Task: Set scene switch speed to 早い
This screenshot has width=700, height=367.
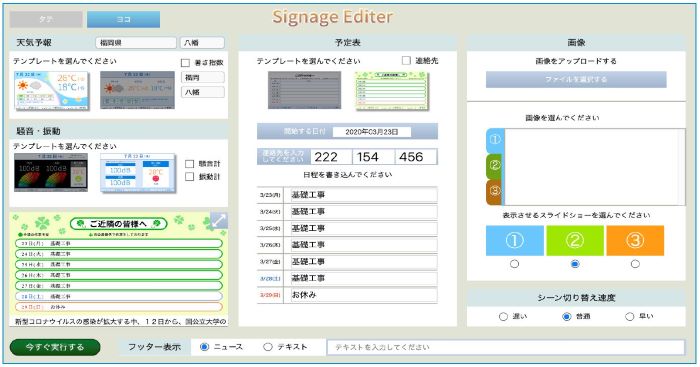Action: click(629, 317)
